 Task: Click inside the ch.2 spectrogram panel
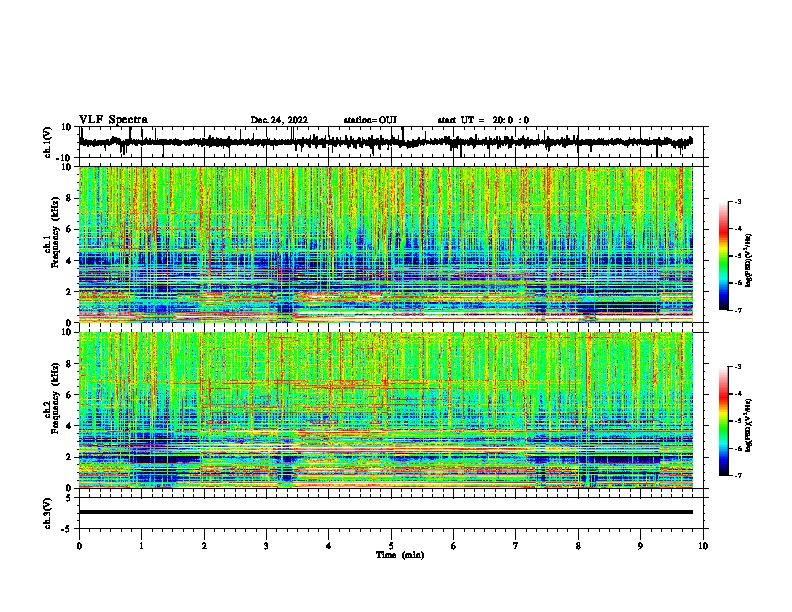click(385, 410)
